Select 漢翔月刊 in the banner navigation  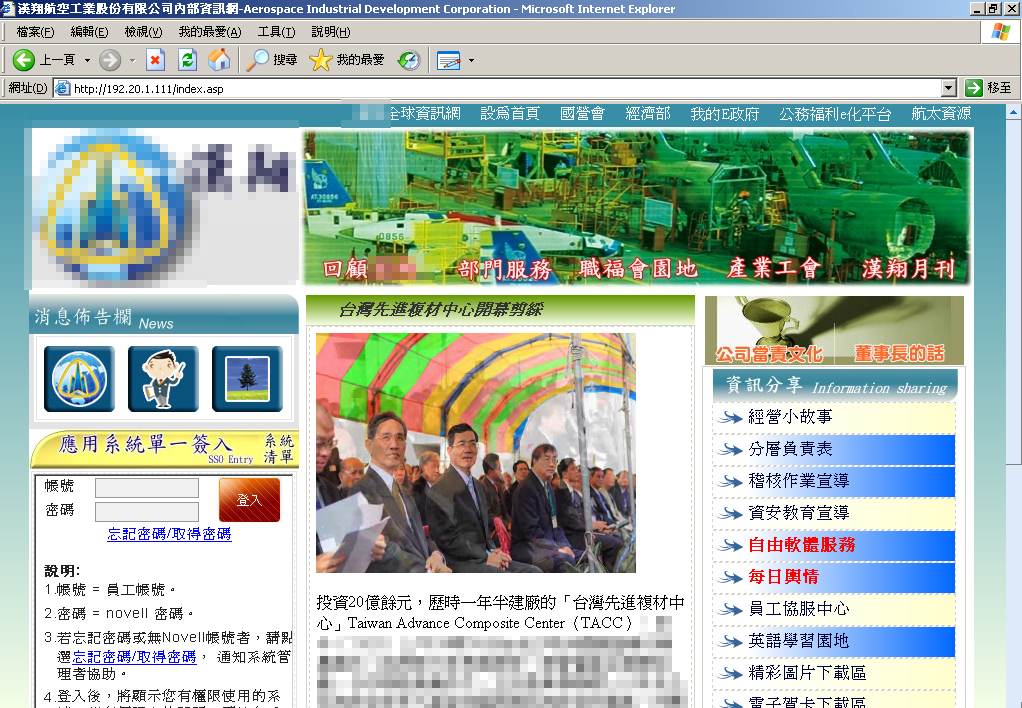click(x=908, y=268)
